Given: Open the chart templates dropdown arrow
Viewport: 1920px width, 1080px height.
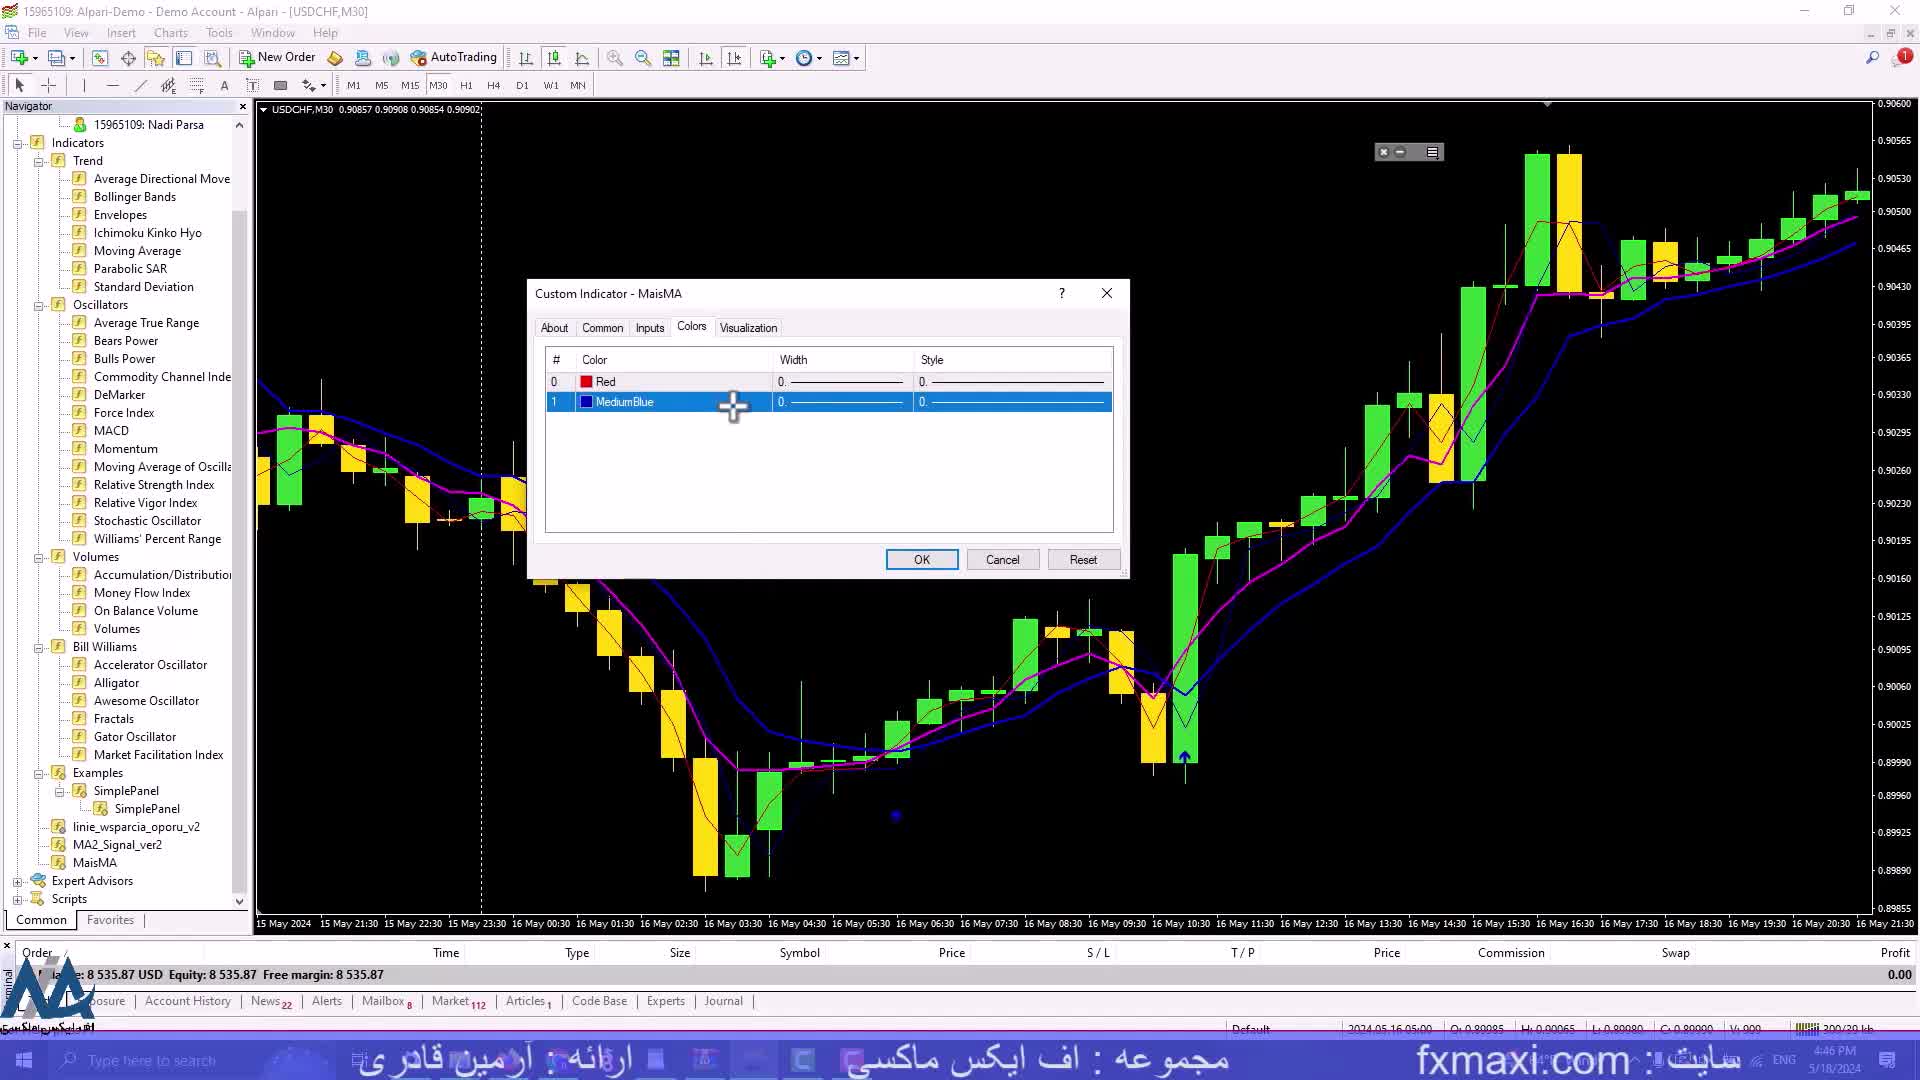Looking at the screenshot, I should pos(857,58).
